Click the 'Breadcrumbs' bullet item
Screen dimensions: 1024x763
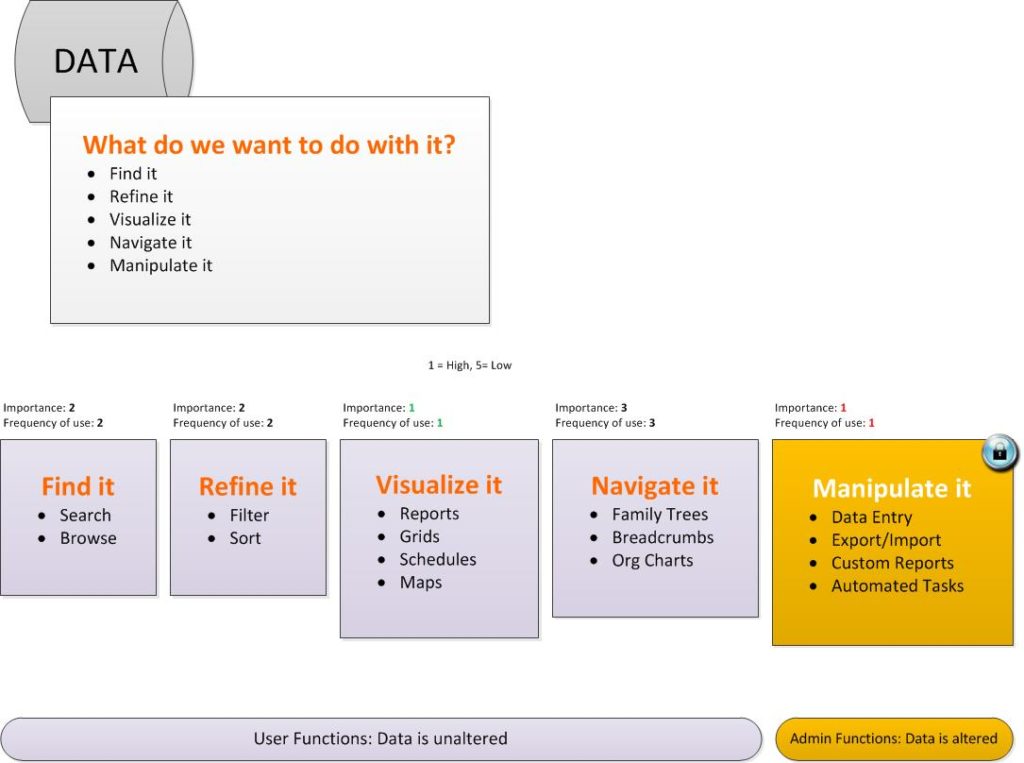pos(663,538)
